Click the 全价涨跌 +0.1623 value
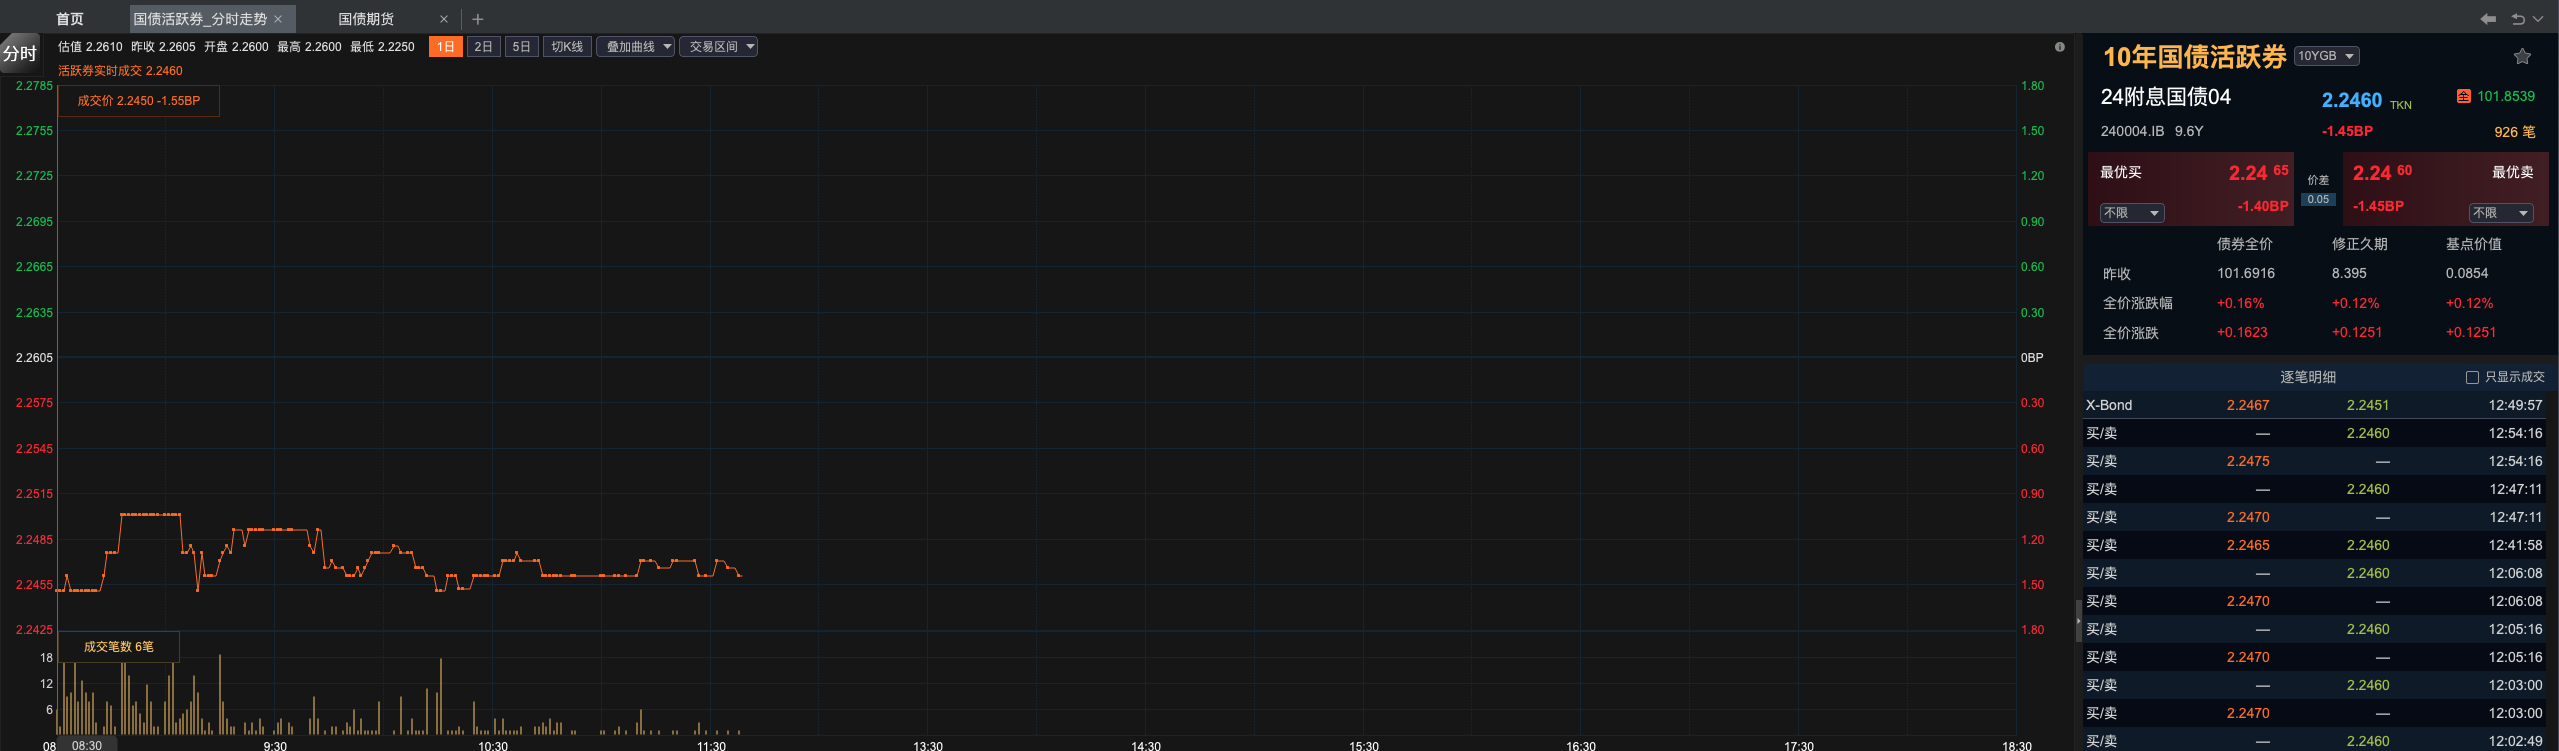Screen dimensions: 2559x751 [x=2242, y=332]
